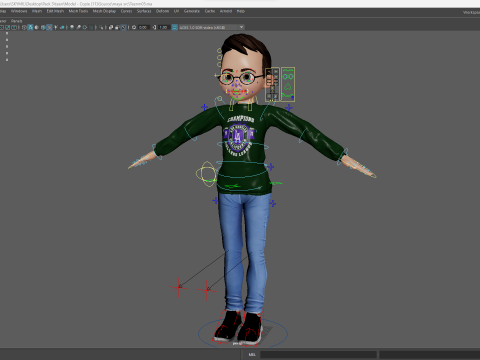The height and width of the screenshot is (360, 480).
Task: Click the dimmed Depth of Field icon
Action: 92,27
